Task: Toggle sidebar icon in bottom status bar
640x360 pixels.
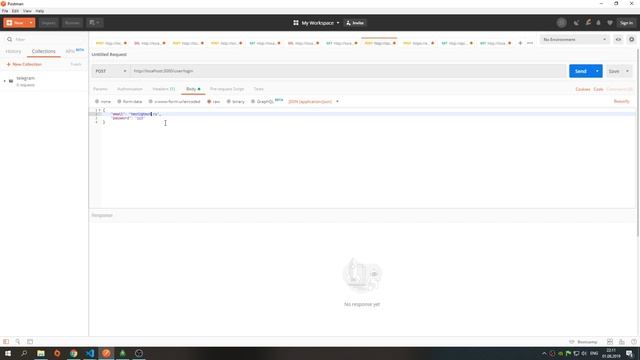Action: (x=6, y=342)
